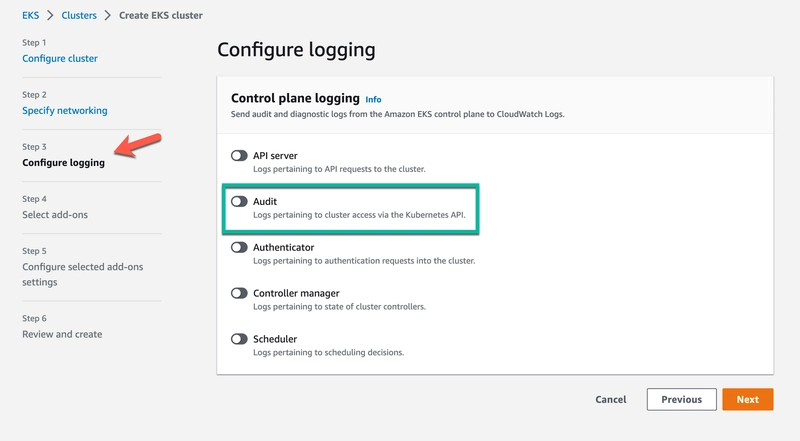Select Configure logging step in sidebar
Screen dimensions: 800x441
[63, 162]
